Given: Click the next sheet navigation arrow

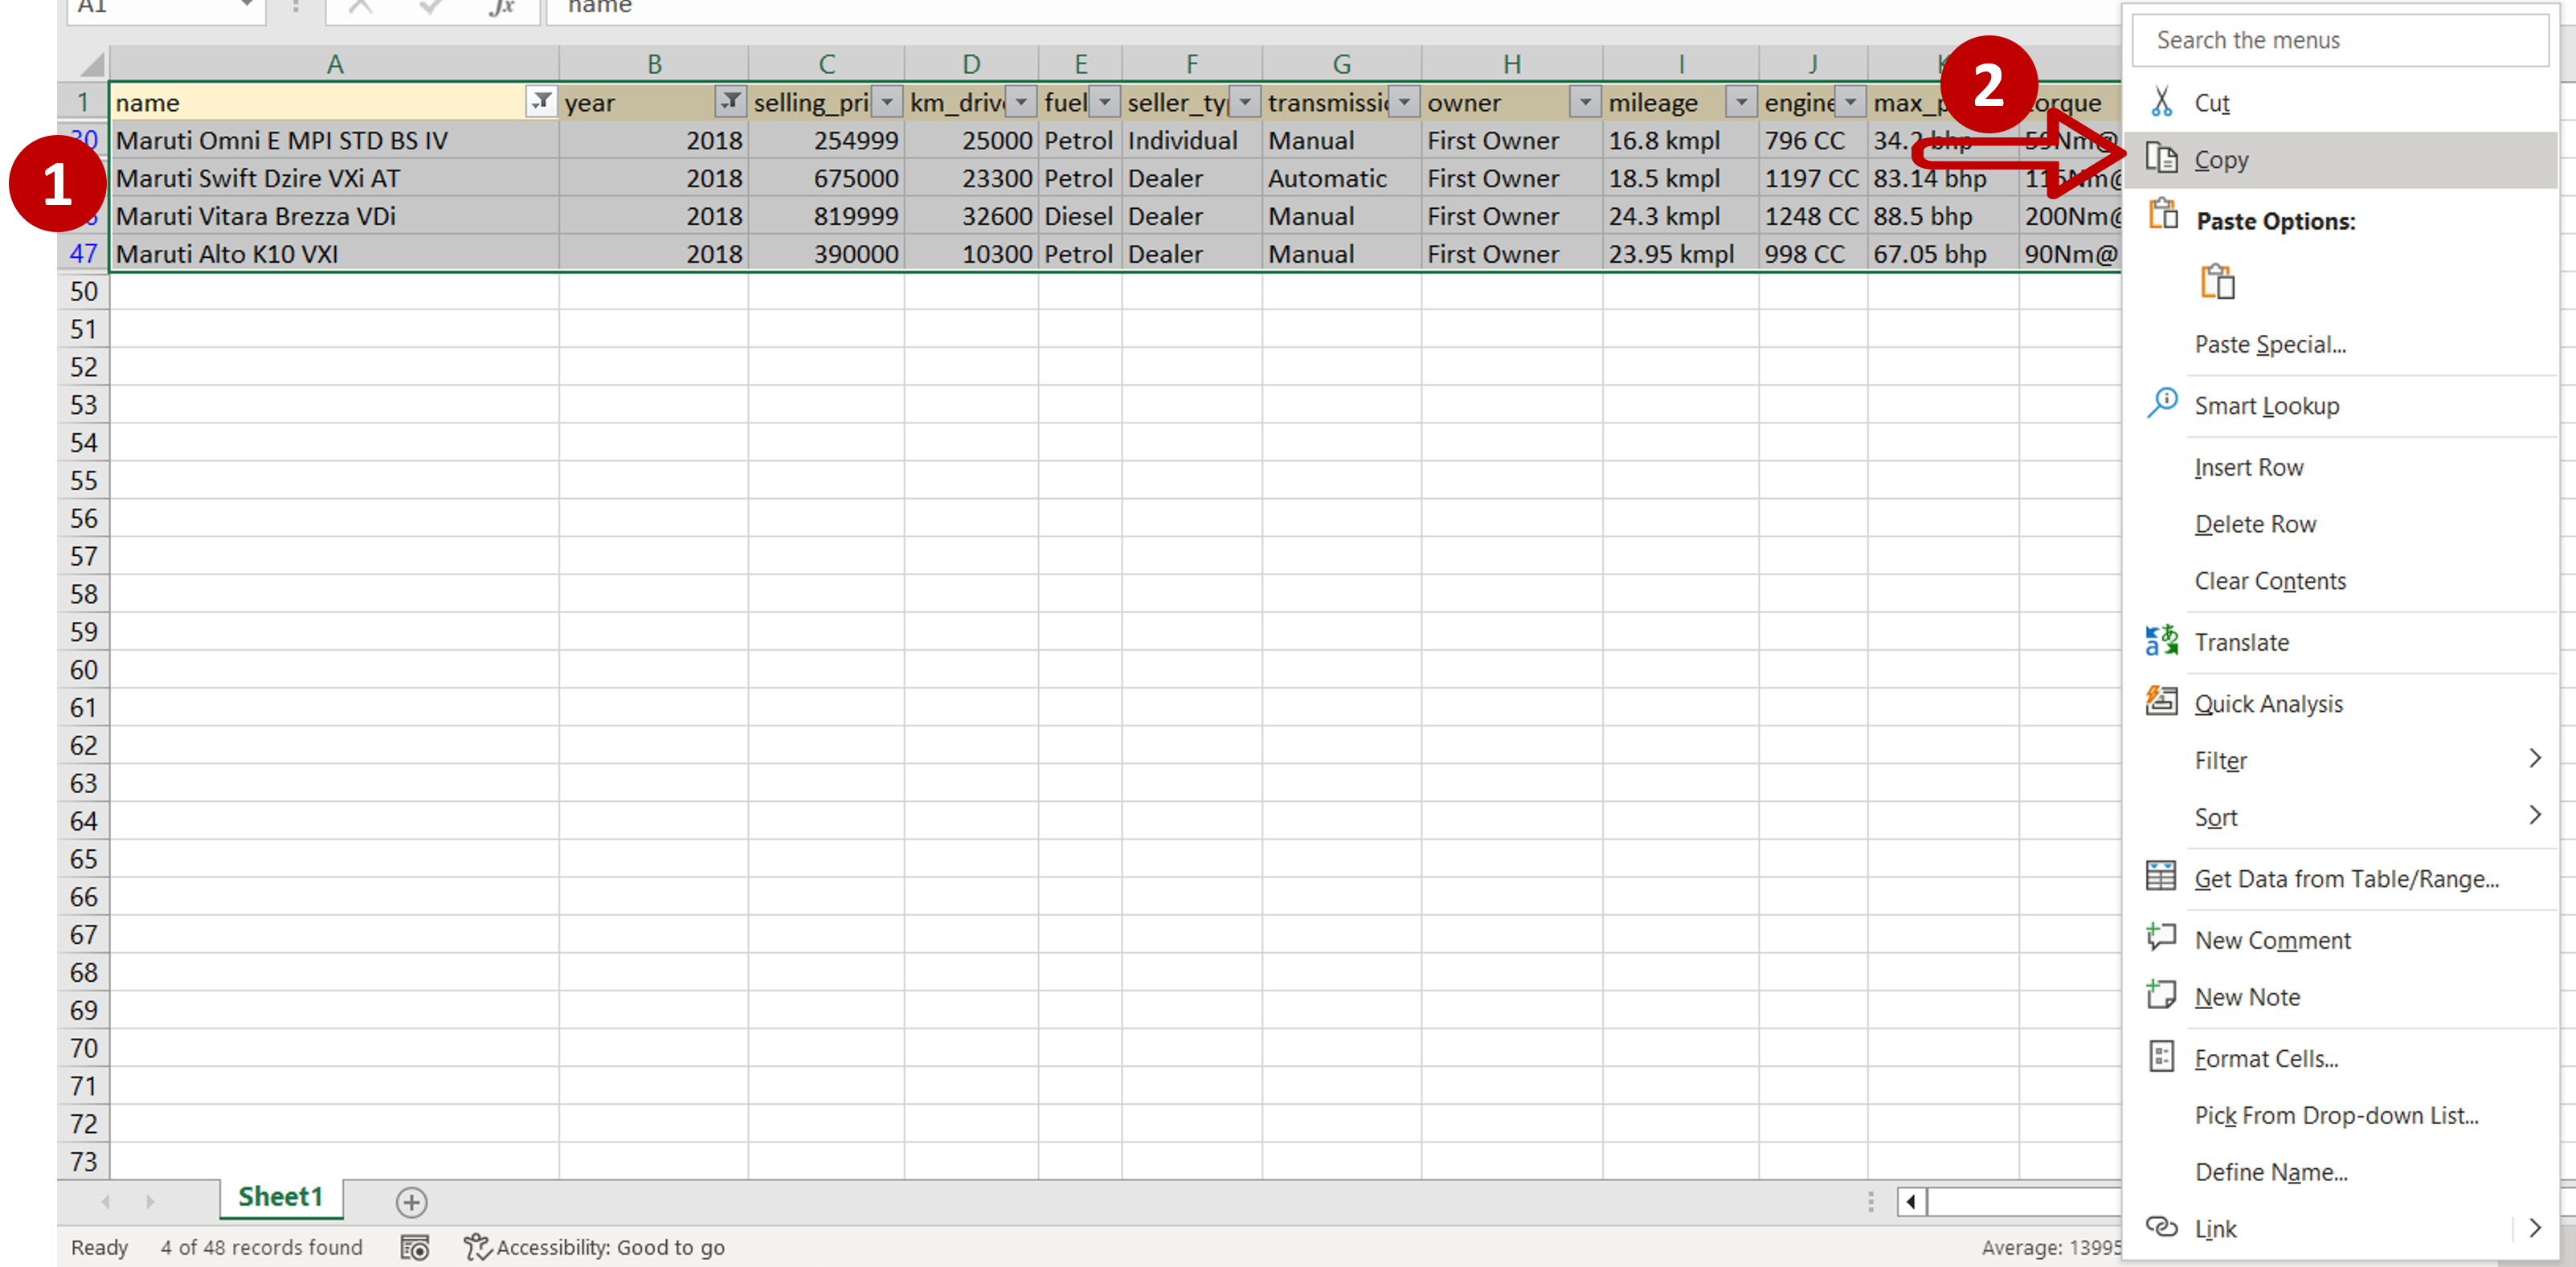Looking at the screenshot, I should click(150, 1201).
